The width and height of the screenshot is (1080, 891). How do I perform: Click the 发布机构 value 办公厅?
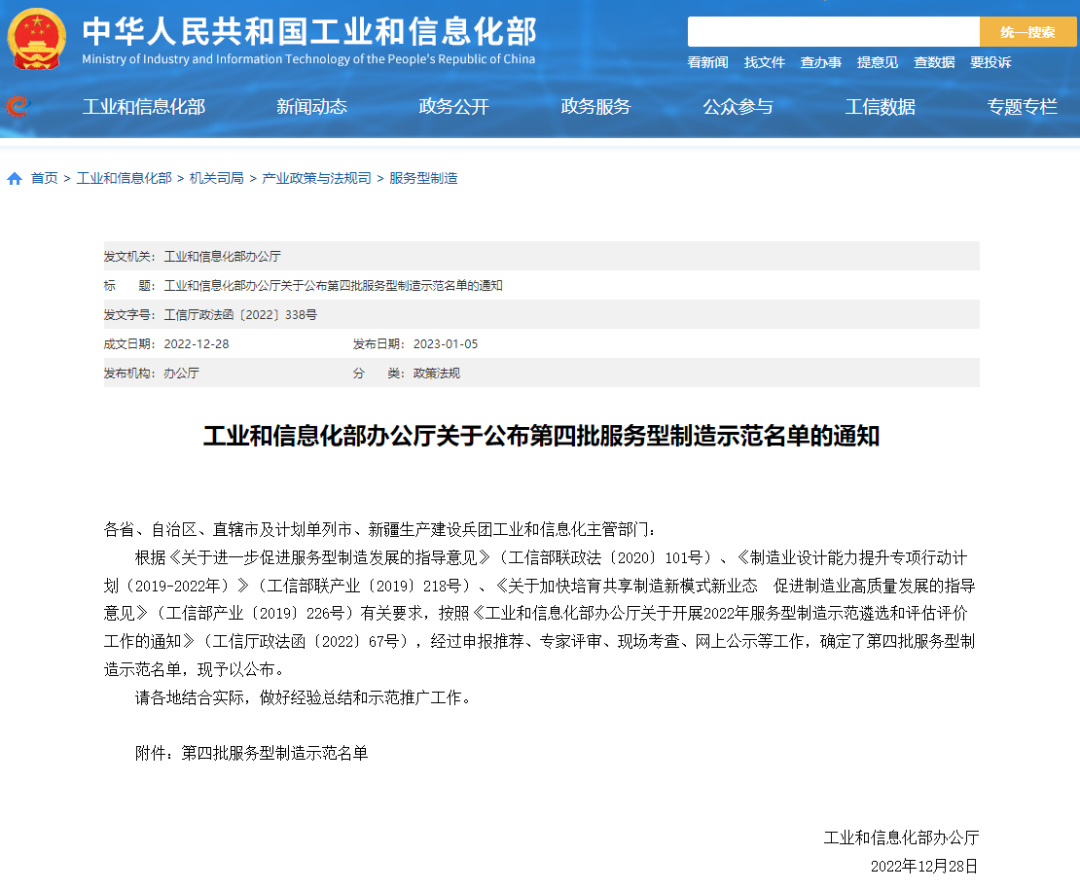coord(181,373)
